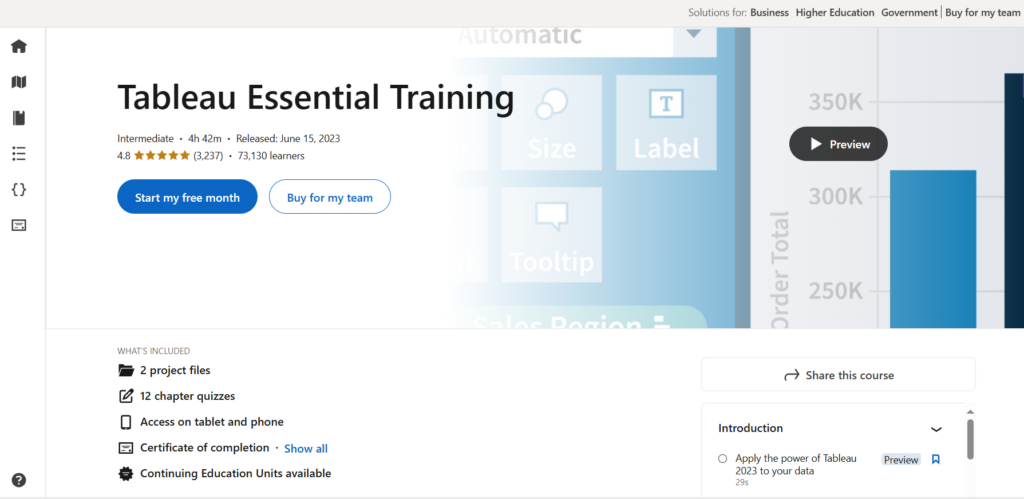Image resolution: width=1024 pixels, height=499 pixels.
Task: Open Business solutions link
Action: (769, 12)
